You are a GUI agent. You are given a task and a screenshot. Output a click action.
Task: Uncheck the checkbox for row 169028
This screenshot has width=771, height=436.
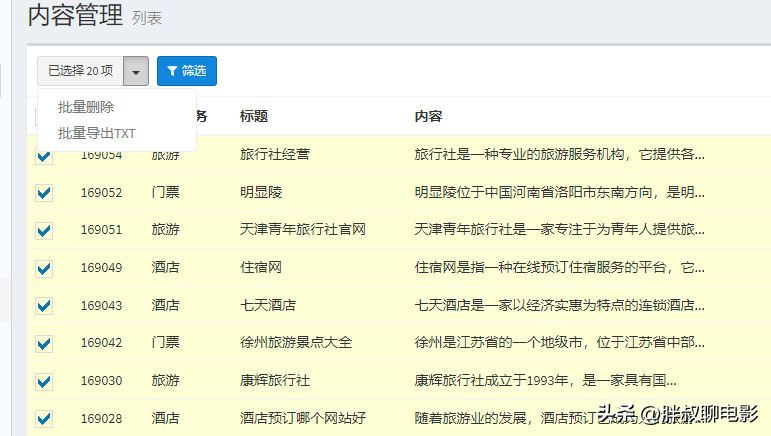[44, 419]
